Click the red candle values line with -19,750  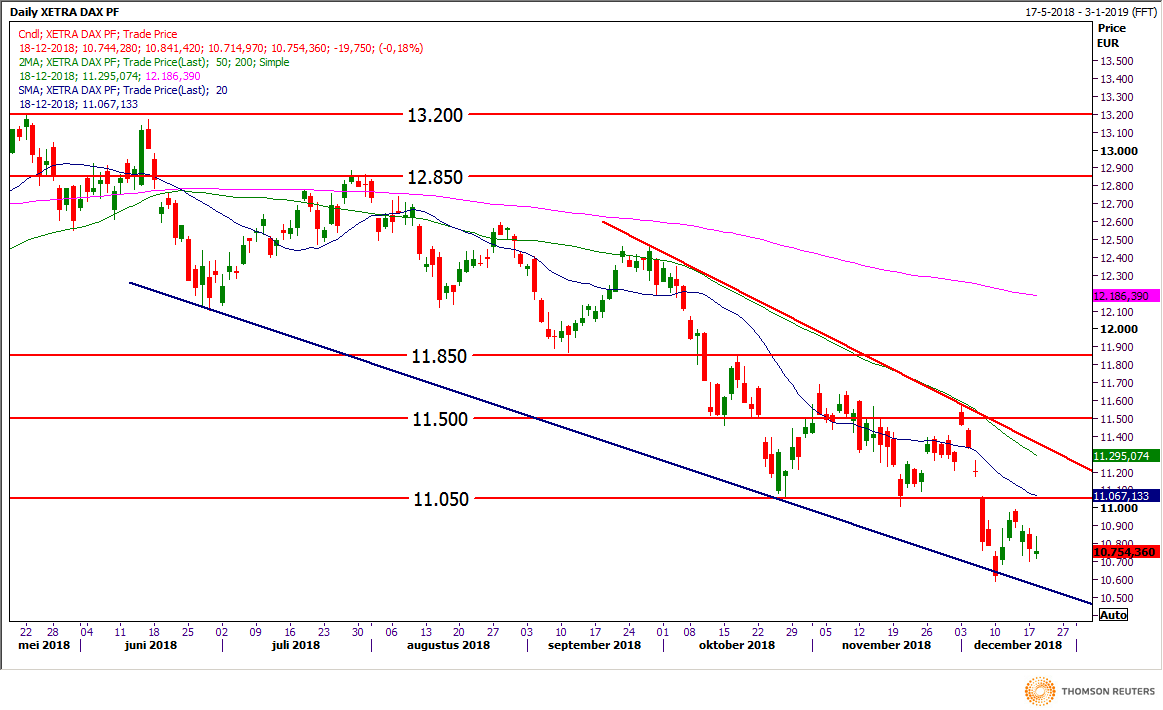point(221,48)
